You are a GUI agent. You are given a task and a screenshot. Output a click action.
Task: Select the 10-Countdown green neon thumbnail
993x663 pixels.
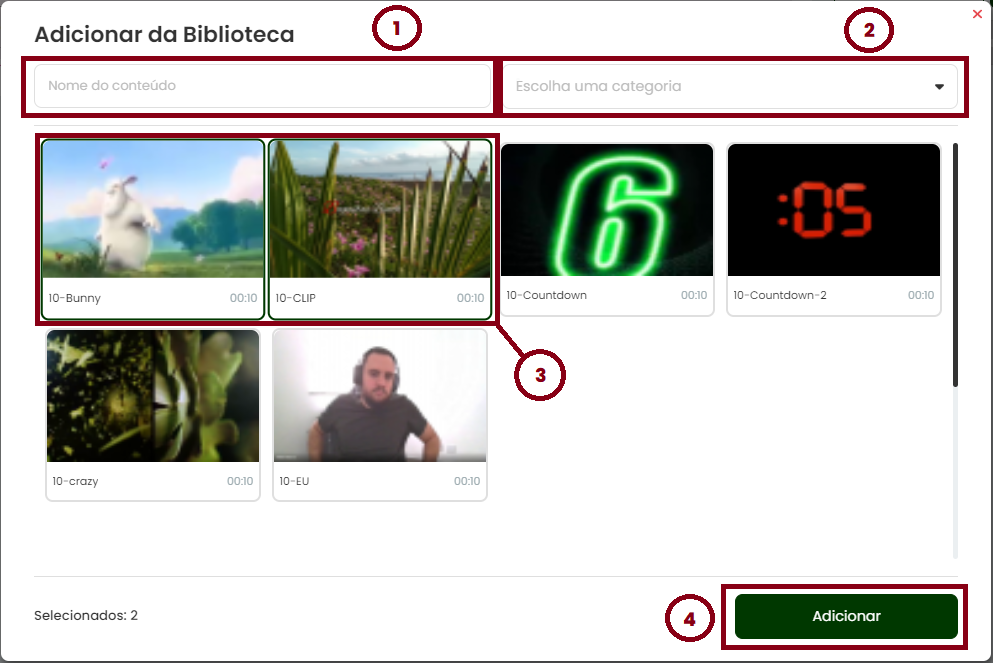coord(607,210)
